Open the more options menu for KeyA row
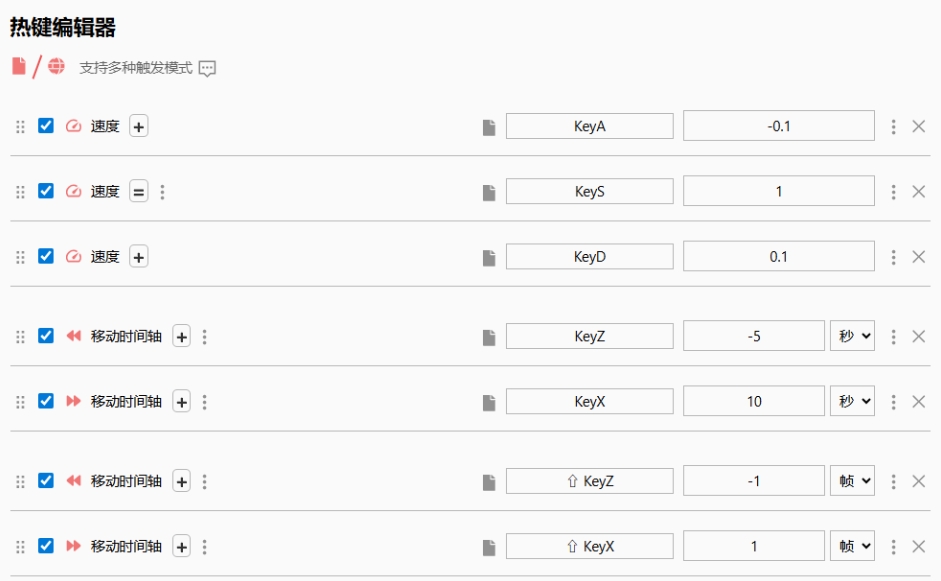The width and height of the screenshot is (941, 581). pyautogui.click(x=893, y=127)
